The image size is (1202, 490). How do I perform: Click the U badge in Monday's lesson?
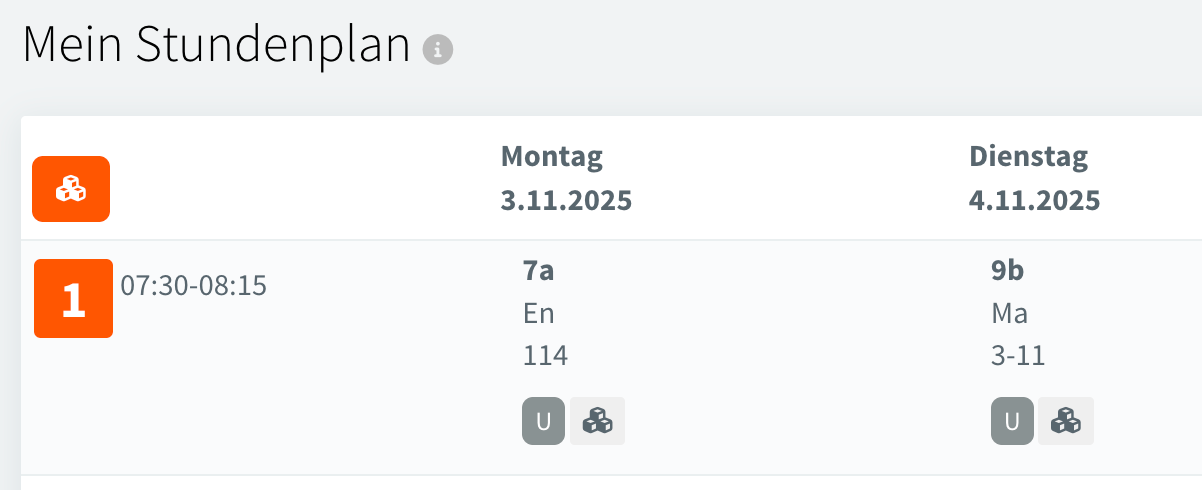(543, 421)
